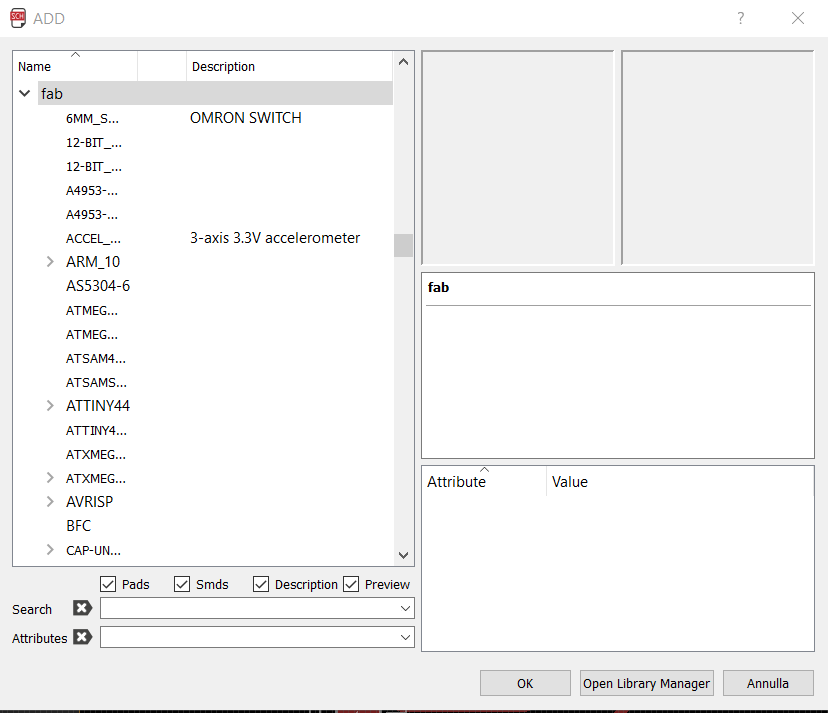Select the fab library row

point(215,93)
